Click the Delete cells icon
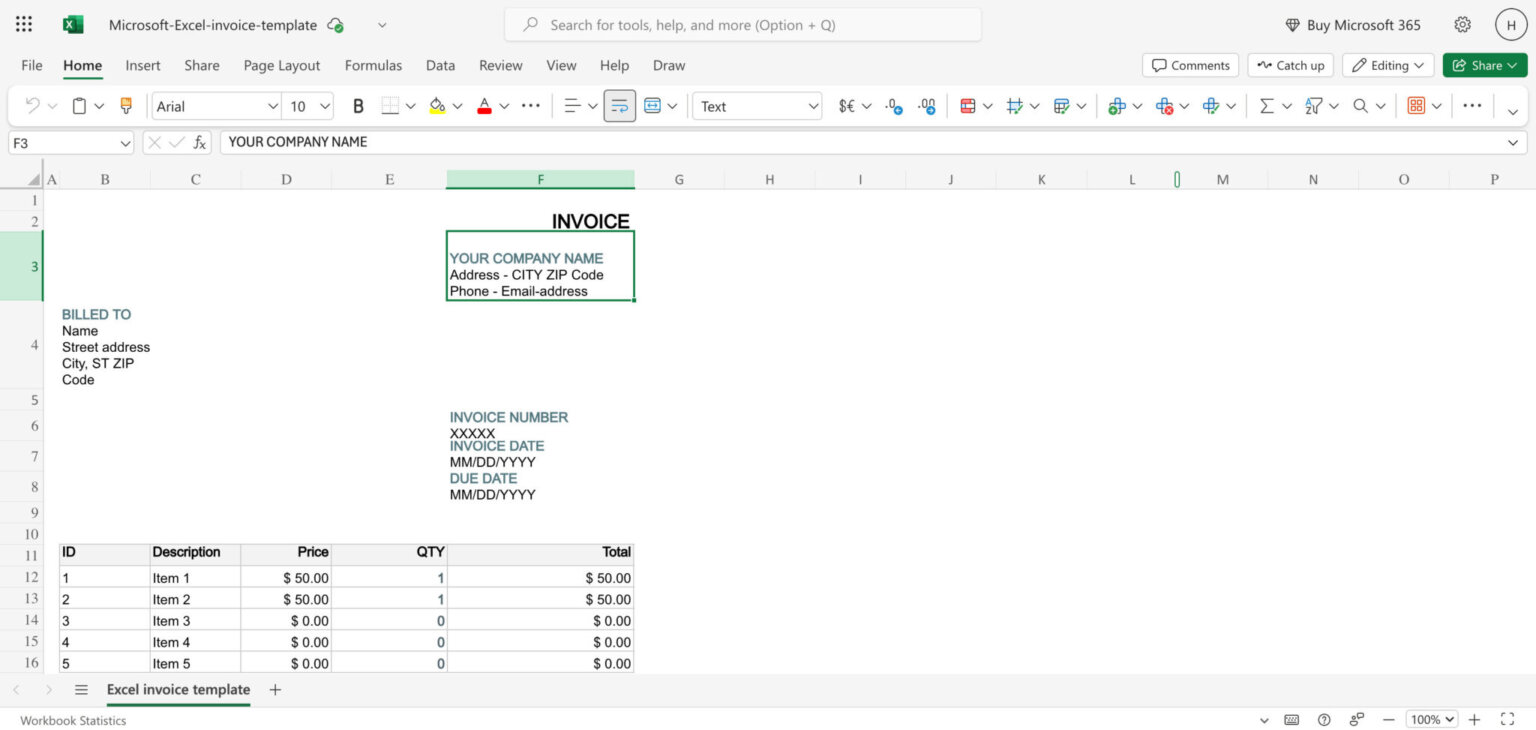1536x730 pixels. pos(1167,105)
